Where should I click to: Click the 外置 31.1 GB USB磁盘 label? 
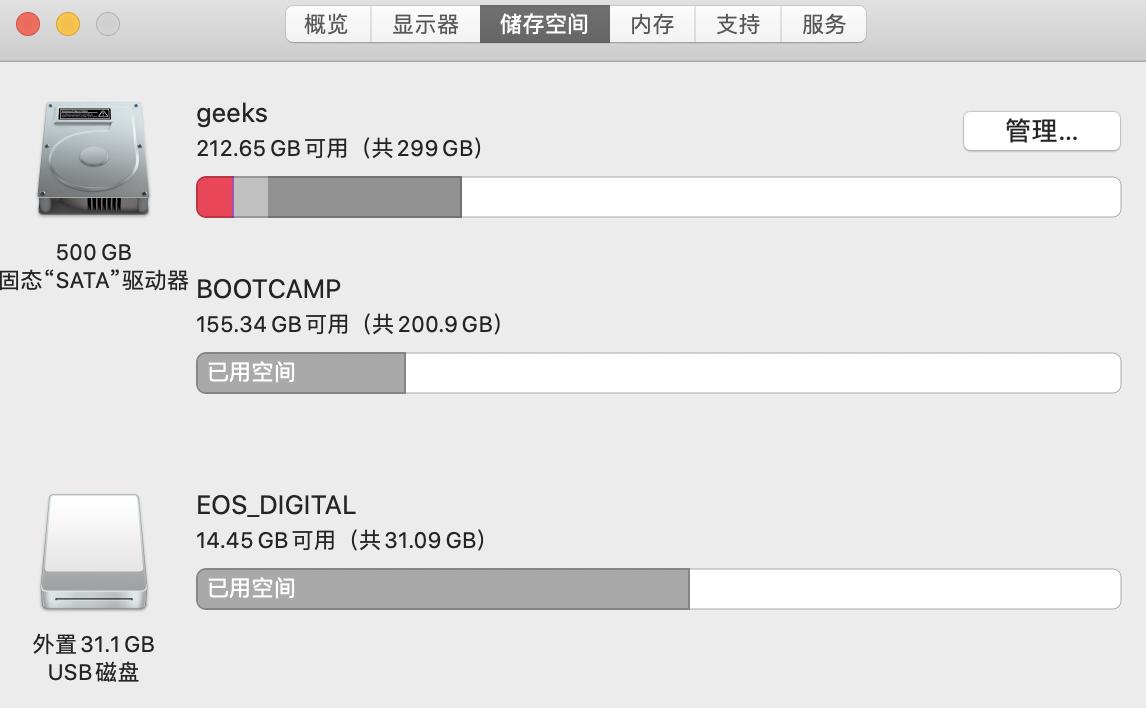(x=93, y=658)
